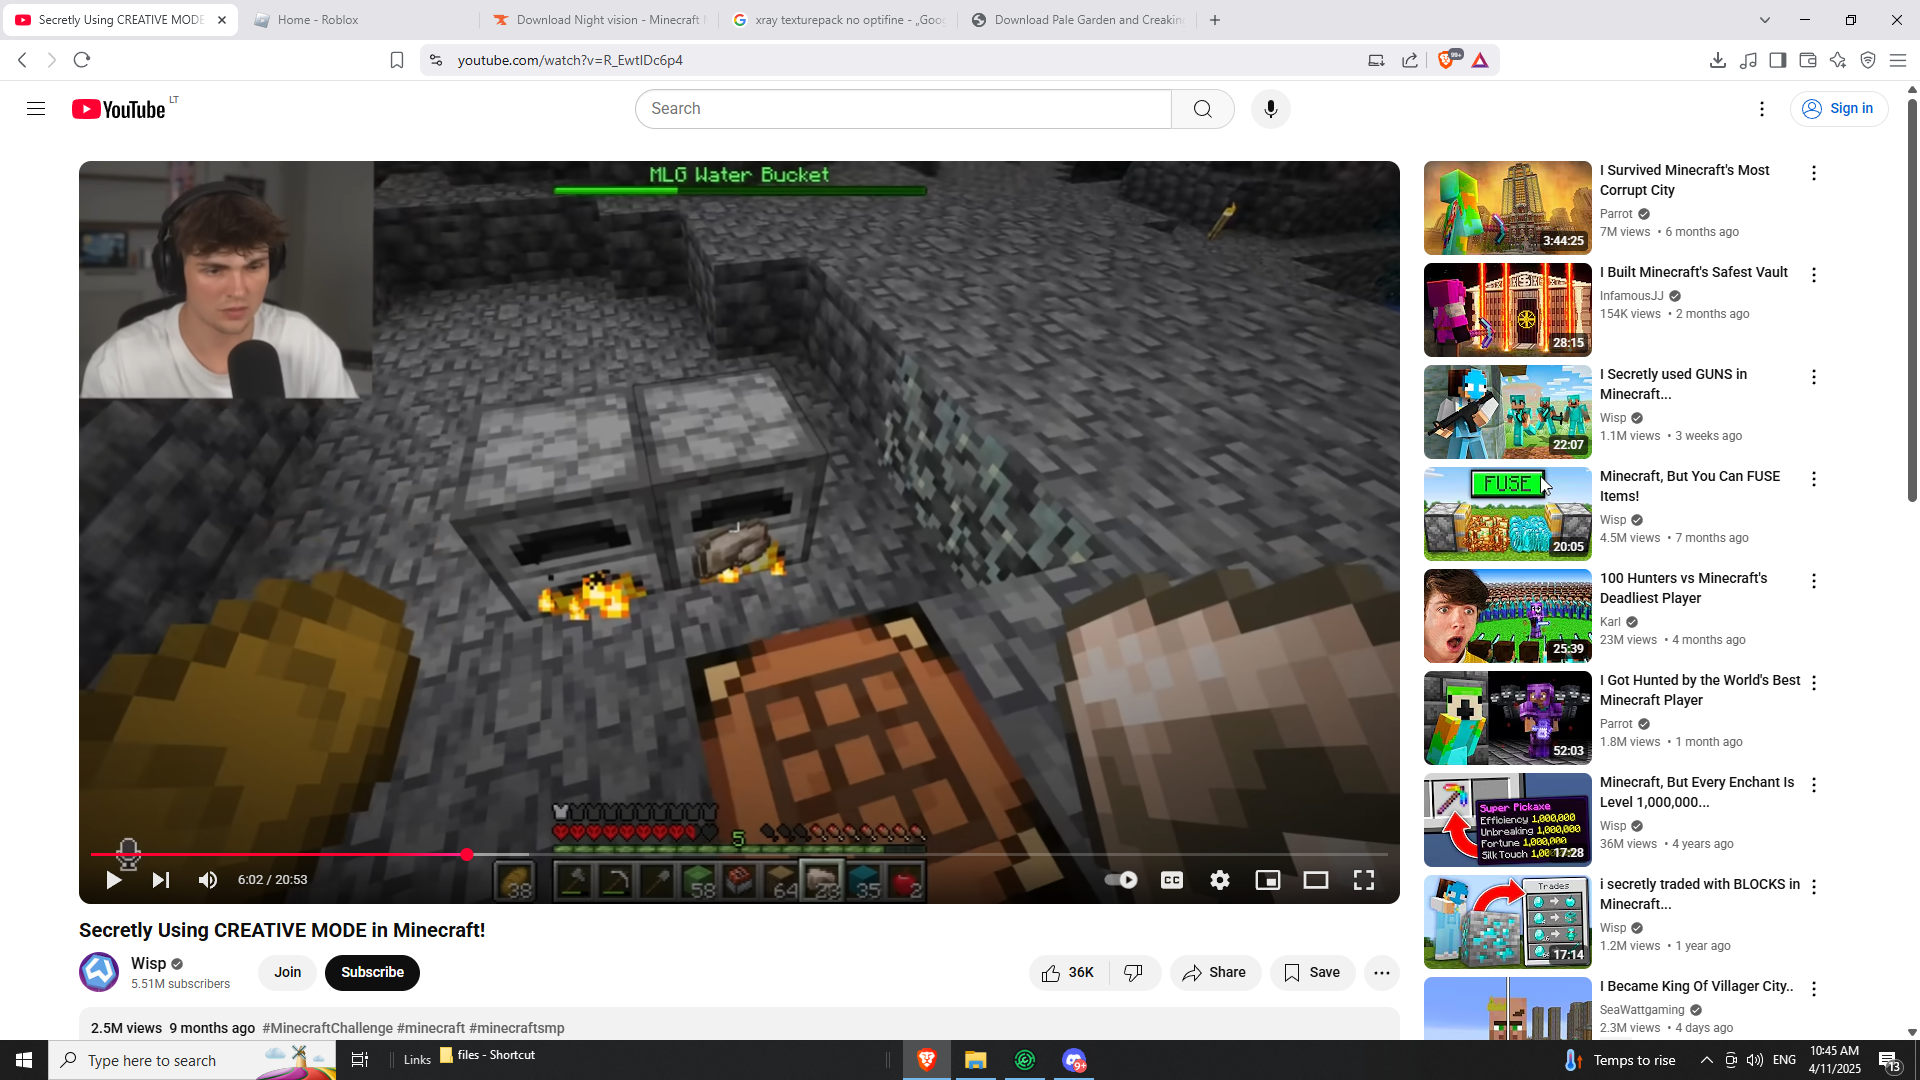Open the YouTube hamburger guide menu
Viewport: 1920px width, 1080px height.
pyautogui.click(x=36, y=109)
